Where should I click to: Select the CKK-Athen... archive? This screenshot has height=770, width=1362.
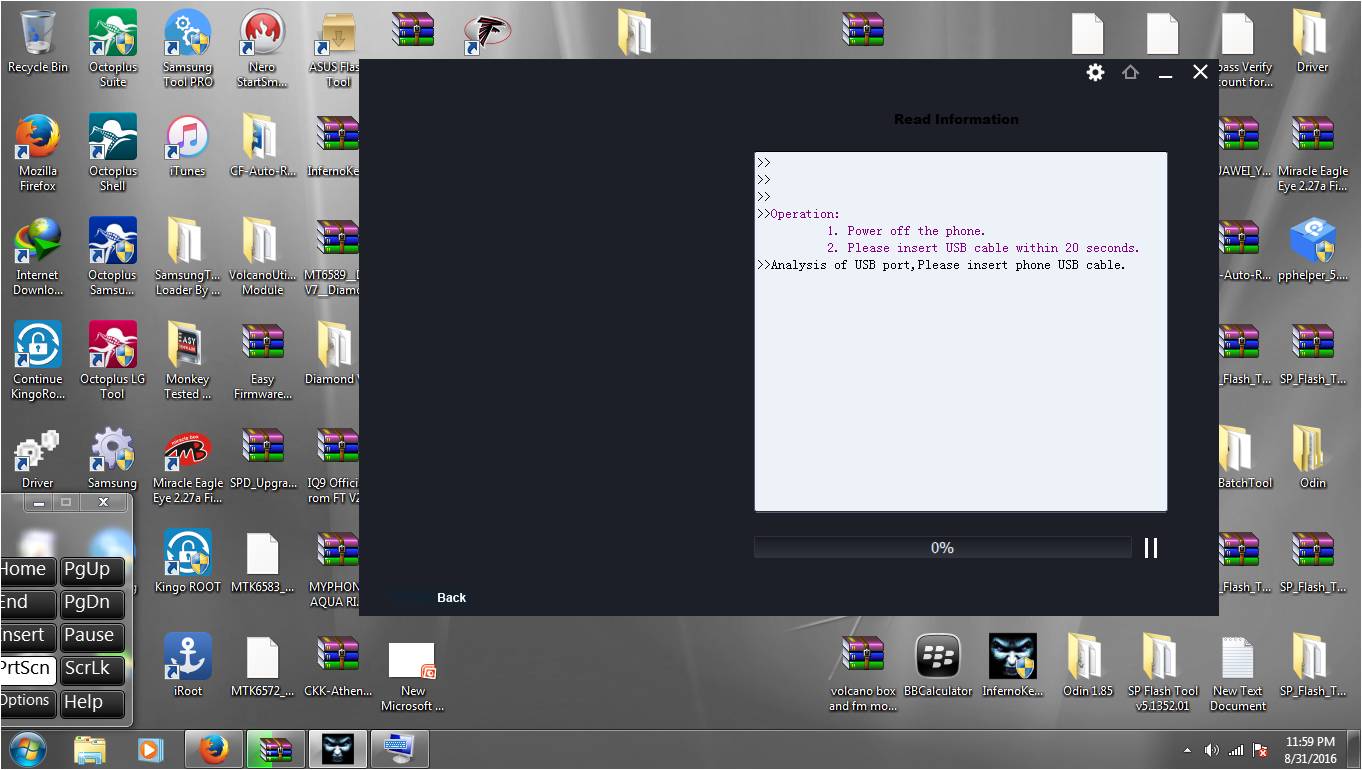338,666
